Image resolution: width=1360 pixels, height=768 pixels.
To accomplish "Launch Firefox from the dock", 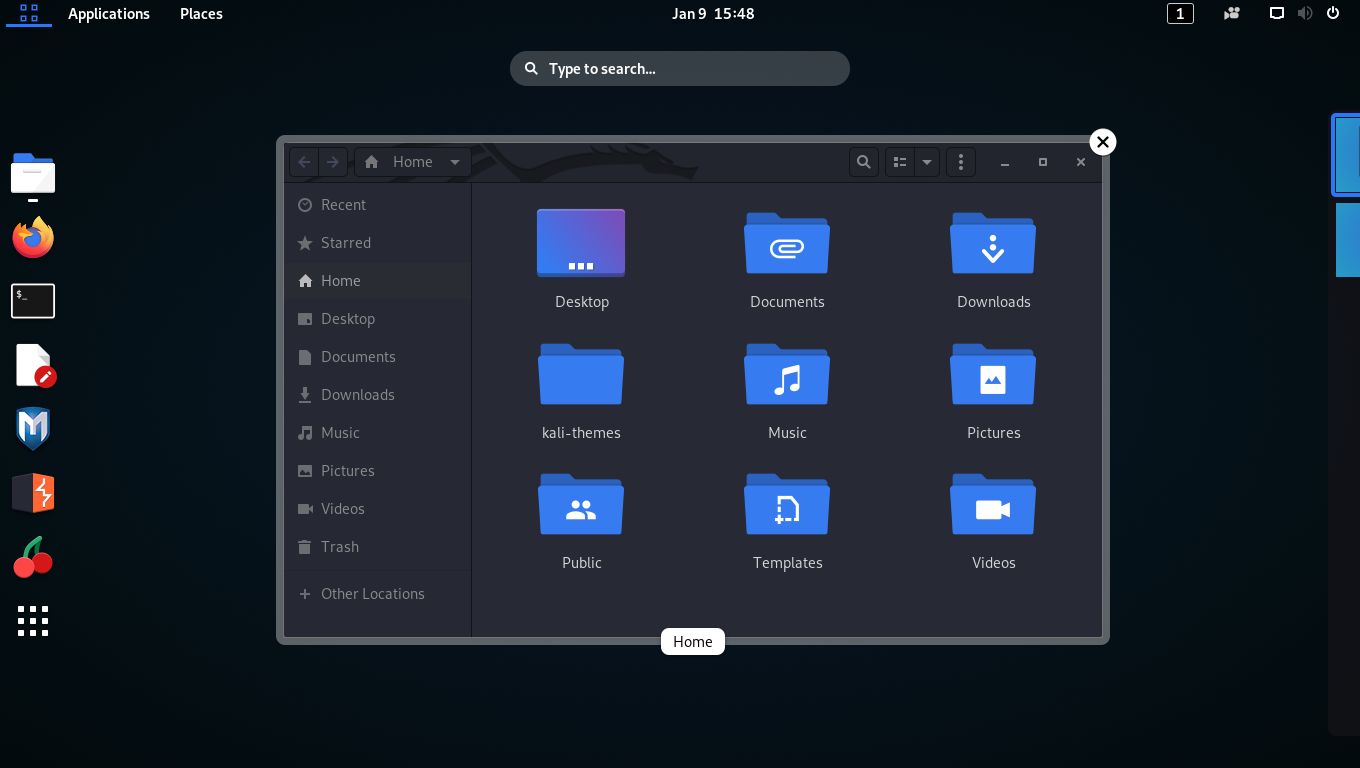I will [x=33, y=237].
